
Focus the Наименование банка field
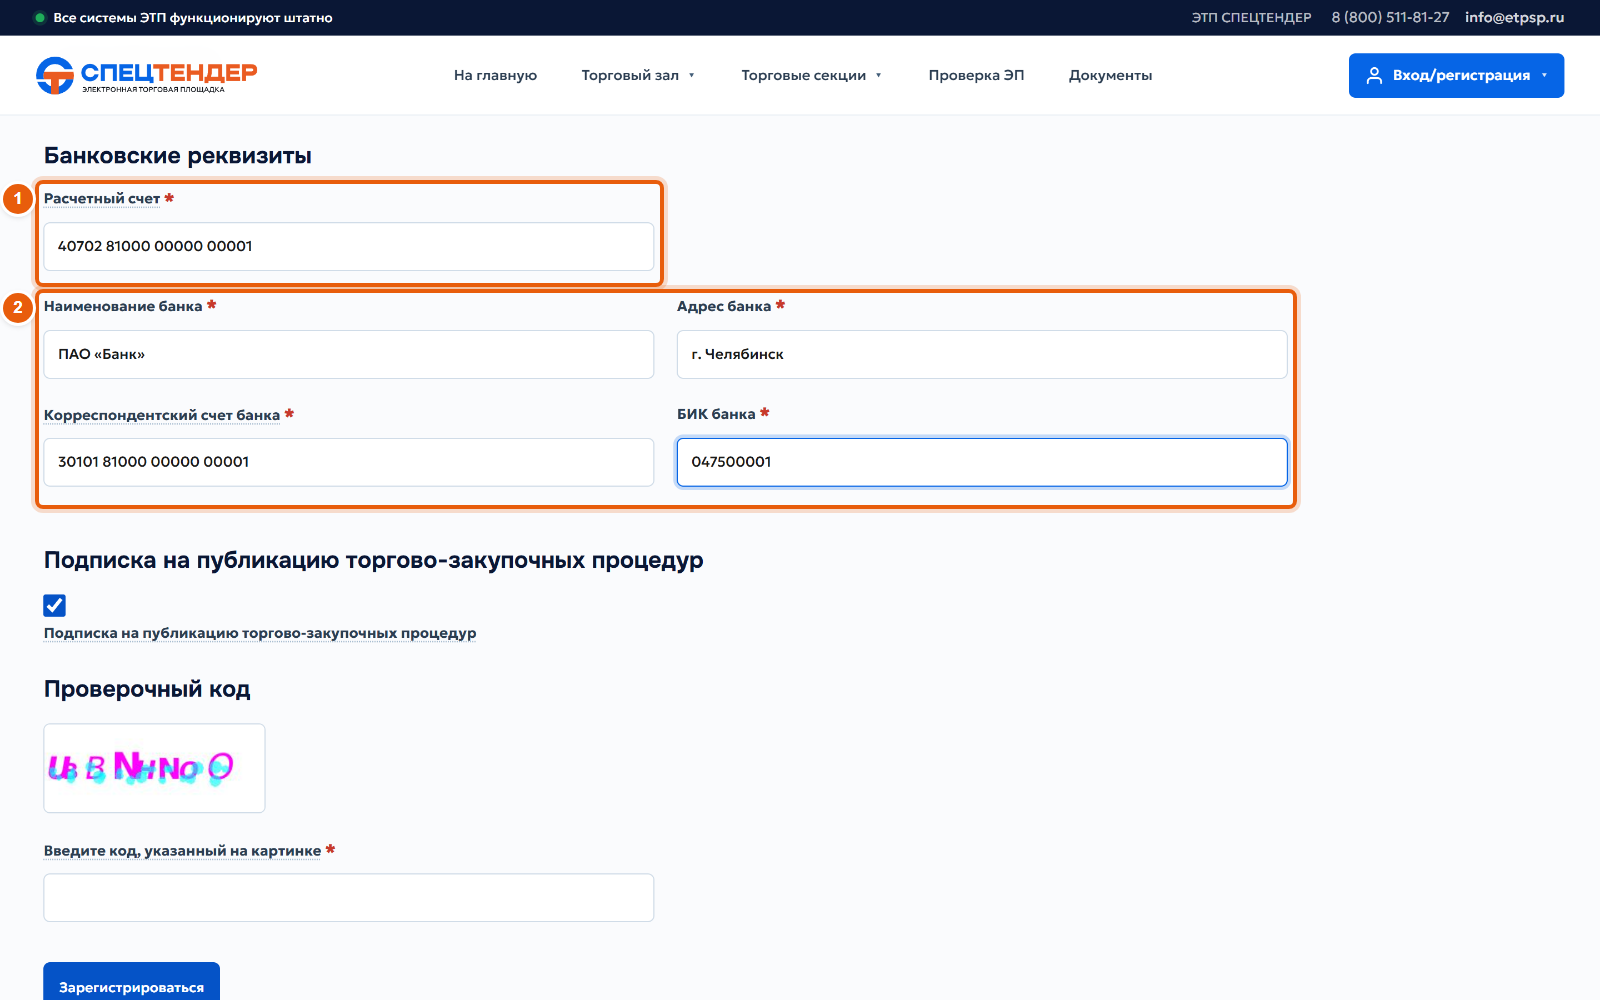348,354
